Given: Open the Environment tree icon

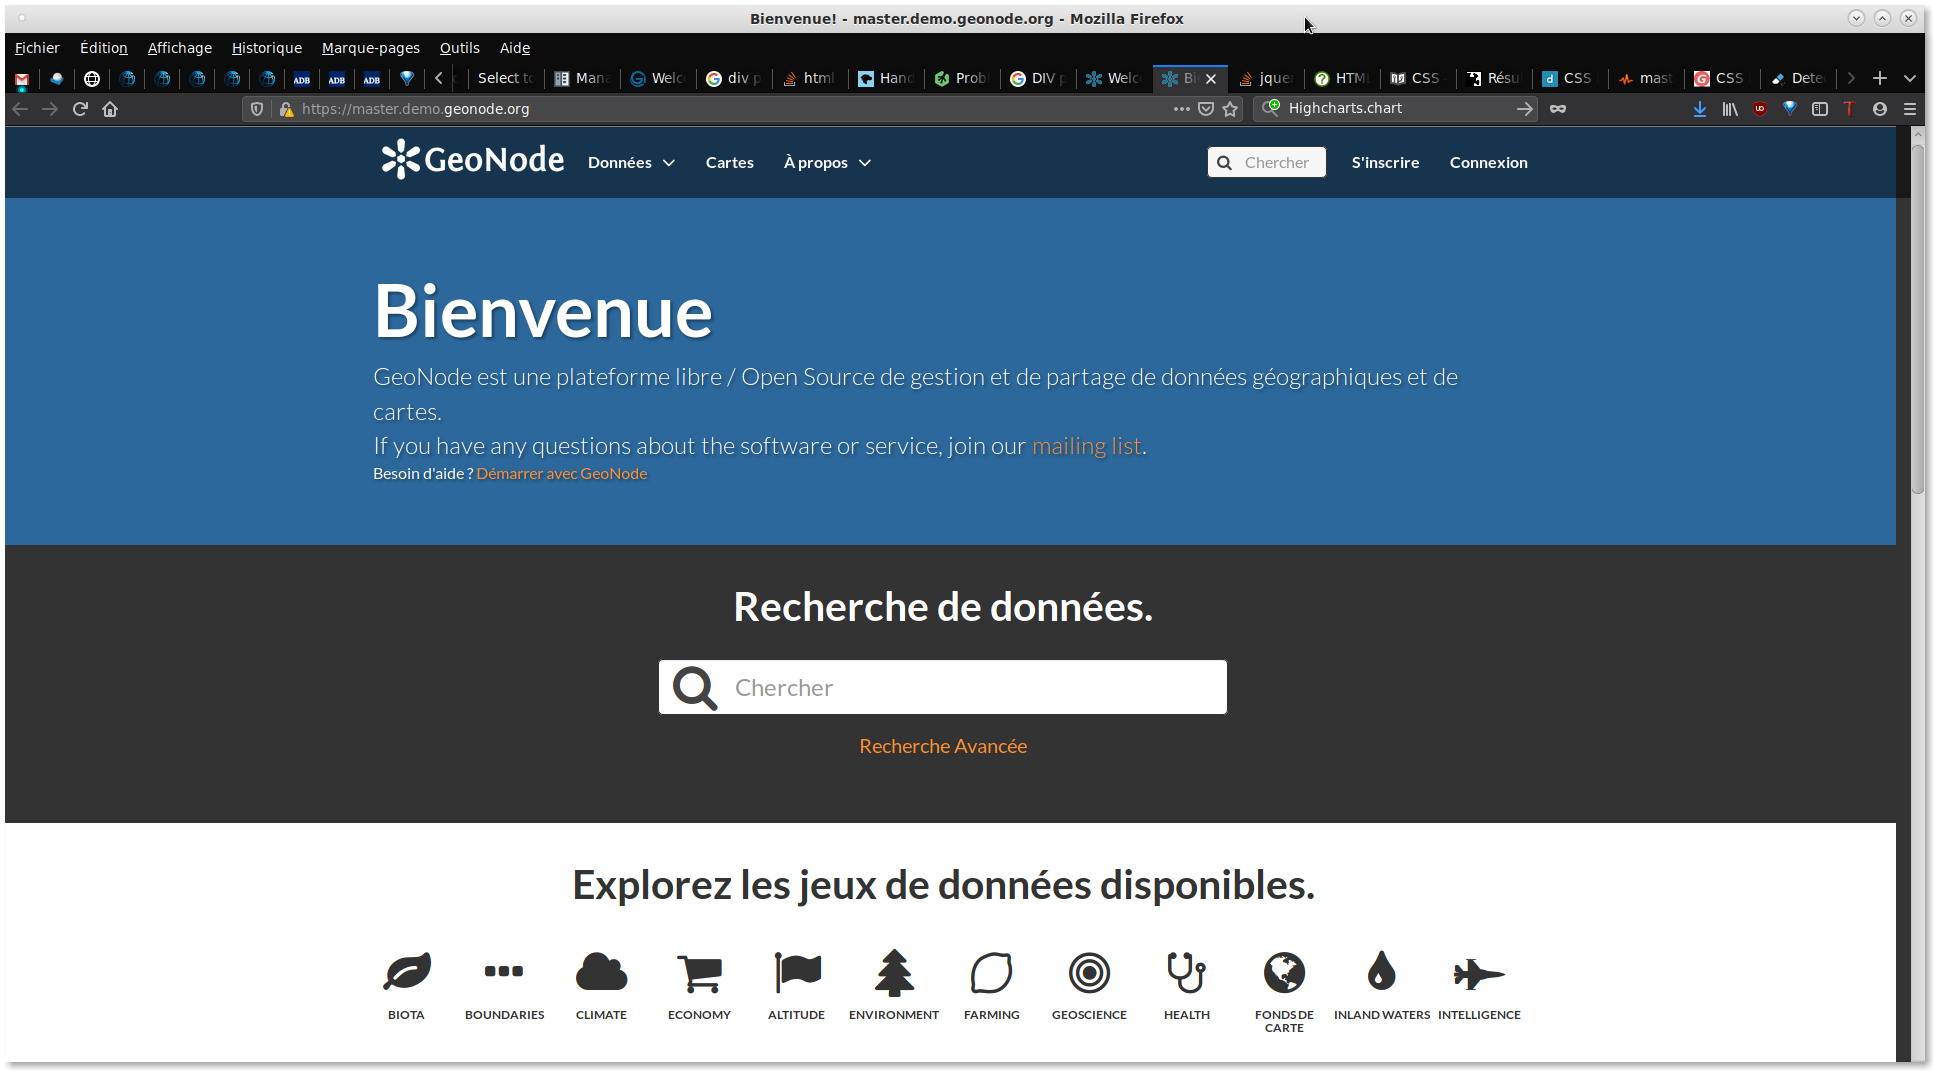Looking at the screenshot, I should [x=894, y=972].
